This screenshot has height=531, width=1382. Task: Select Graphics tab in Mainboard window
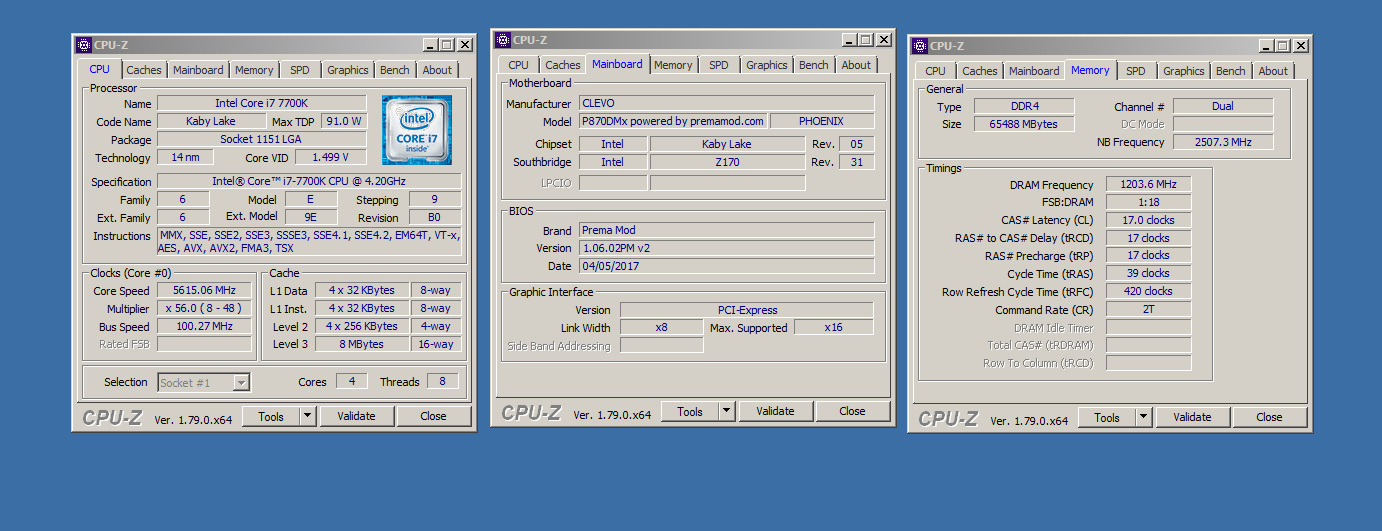point(766,65)
